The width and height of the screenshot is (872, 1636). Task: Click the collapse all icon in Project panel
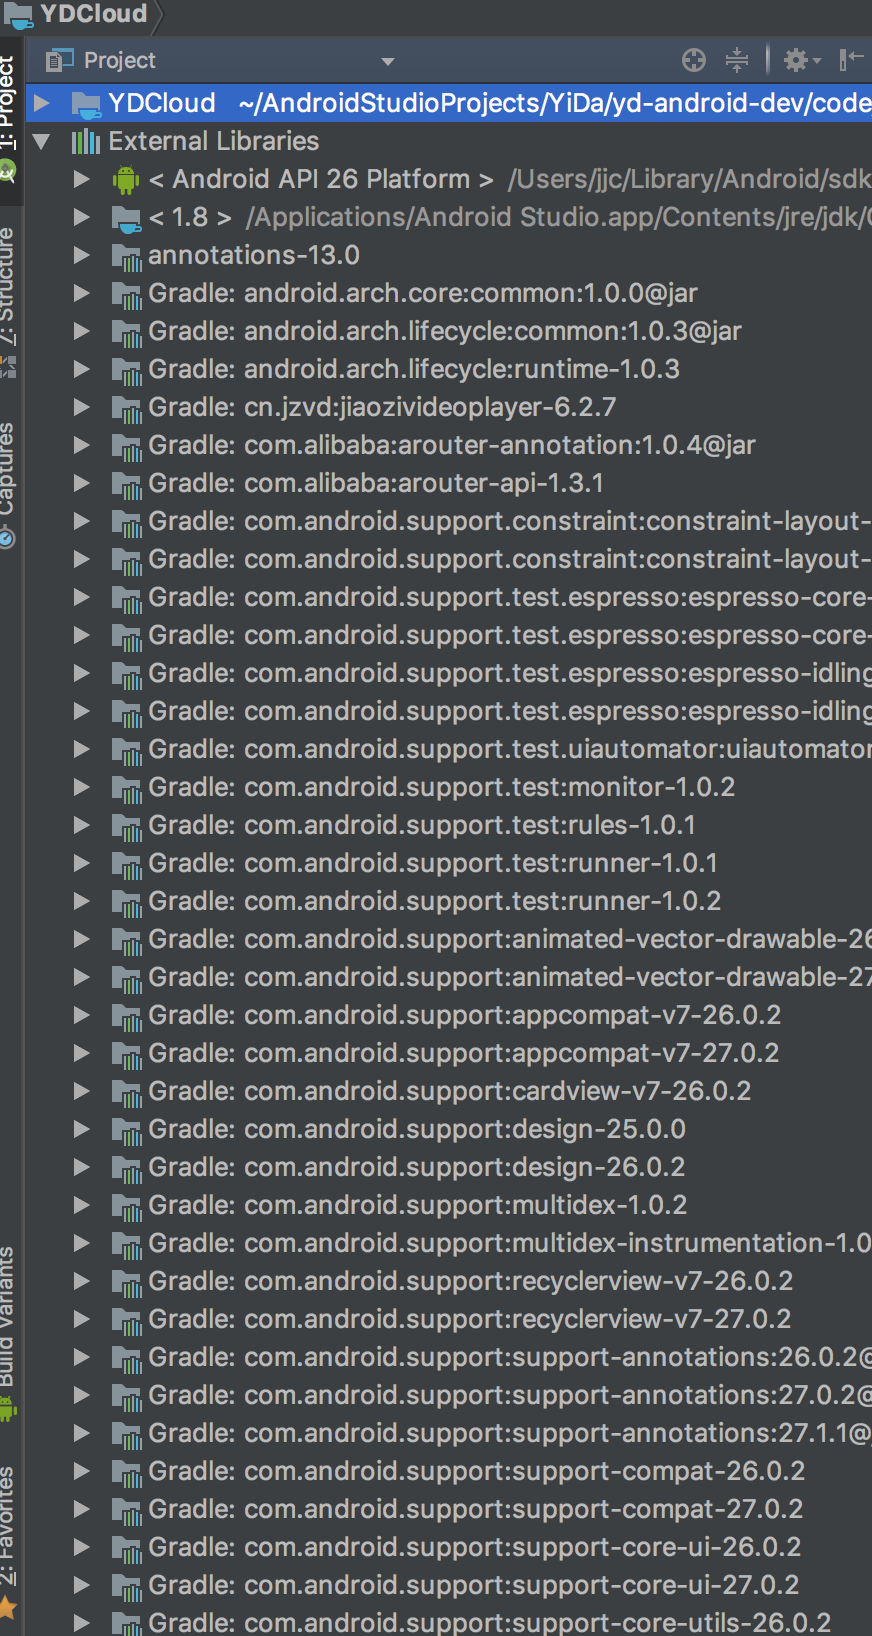pos(737,61)
